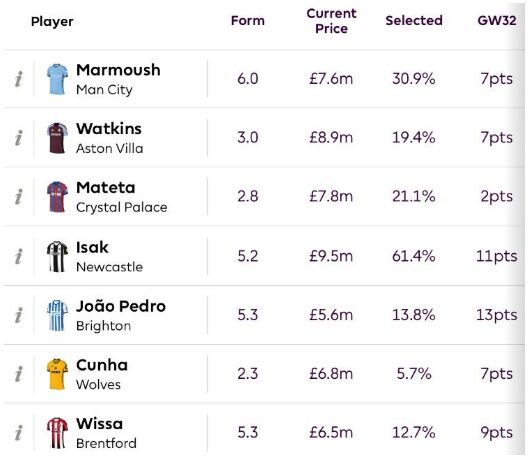Click the Wolves yellow shirt icon

point(57,374)
